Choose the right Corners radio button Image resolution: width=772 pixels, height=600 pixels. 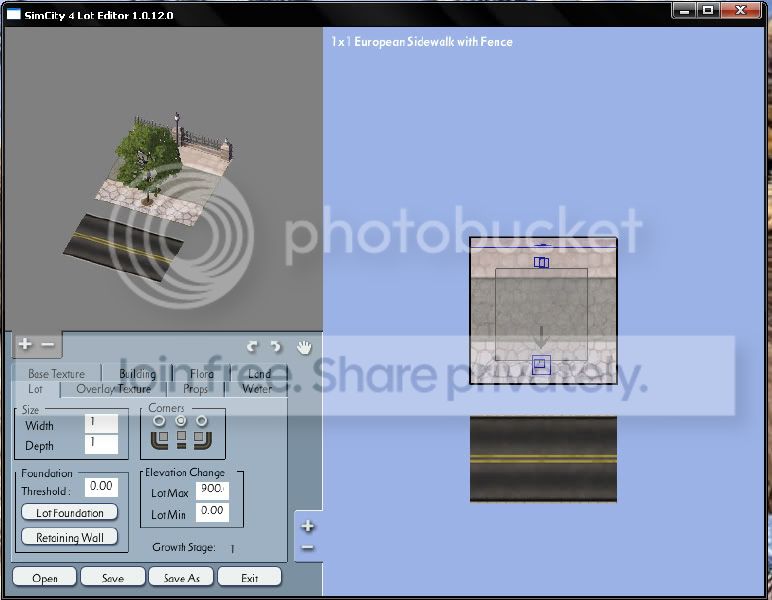point(202,421)
